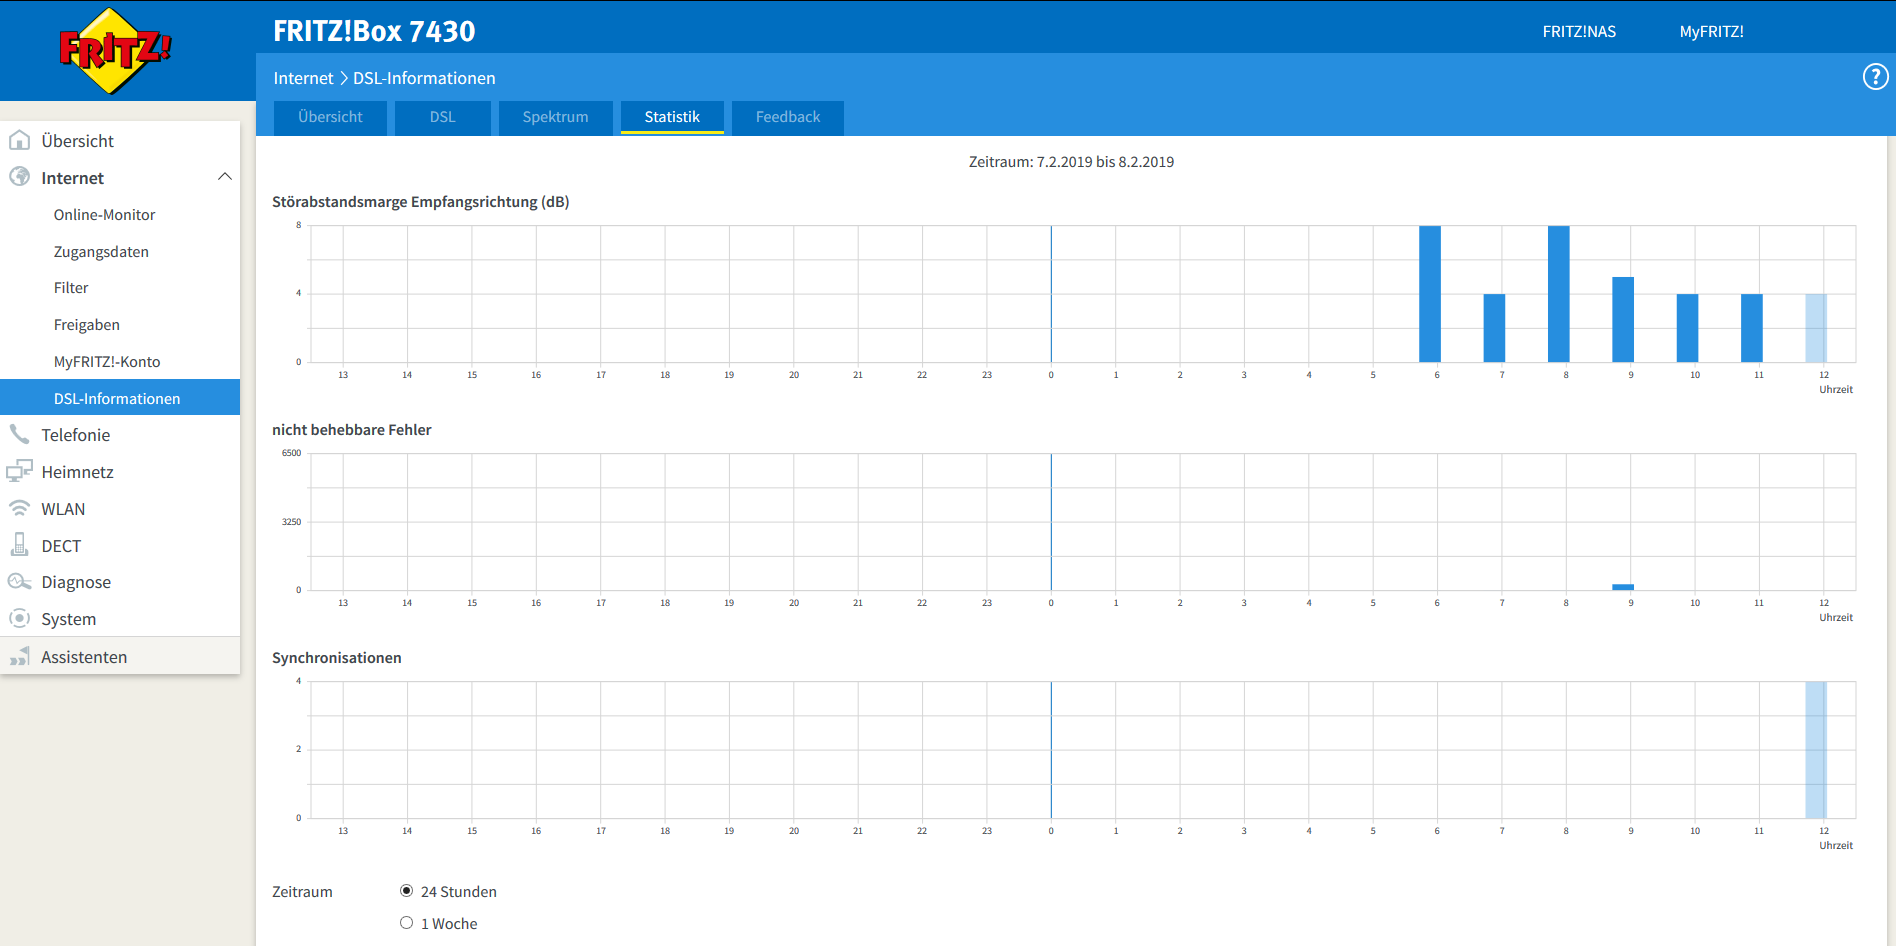This screenshot has height=946, width=1896.
Task: Click the 'Synchronisationen' heading
Action: coord(337,658)
